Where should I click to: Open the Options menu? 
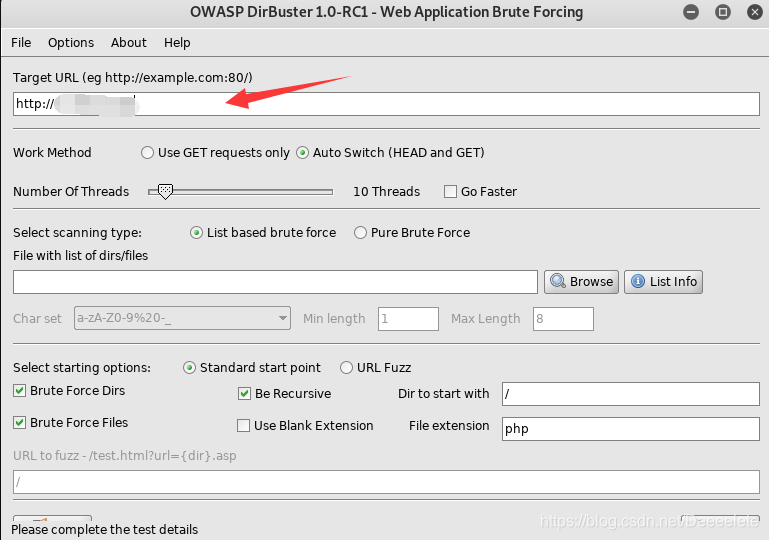(x=71, y=43)
